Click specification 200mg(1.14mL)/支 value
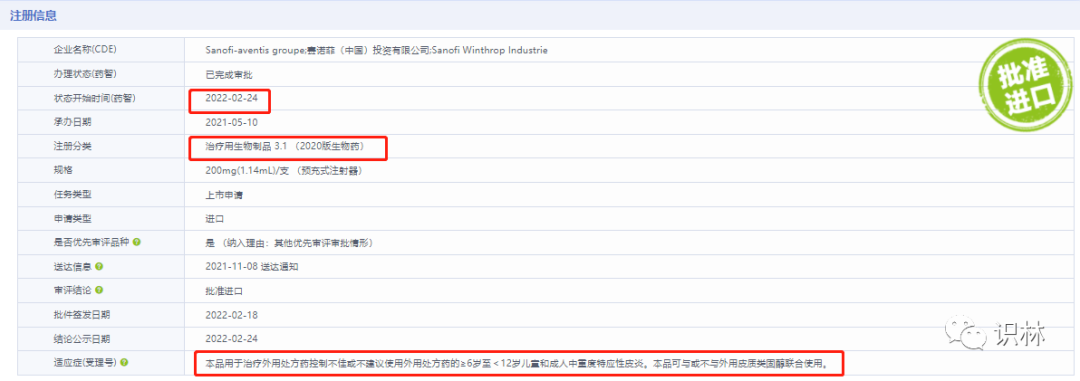This screenshot has width=1080, height=381. point(284,170)
